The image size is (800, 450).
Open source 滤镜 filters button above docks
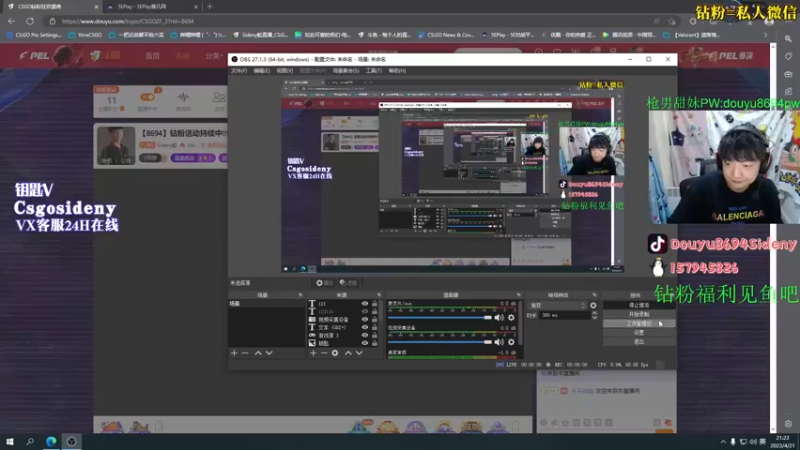[x=348, y=283]
